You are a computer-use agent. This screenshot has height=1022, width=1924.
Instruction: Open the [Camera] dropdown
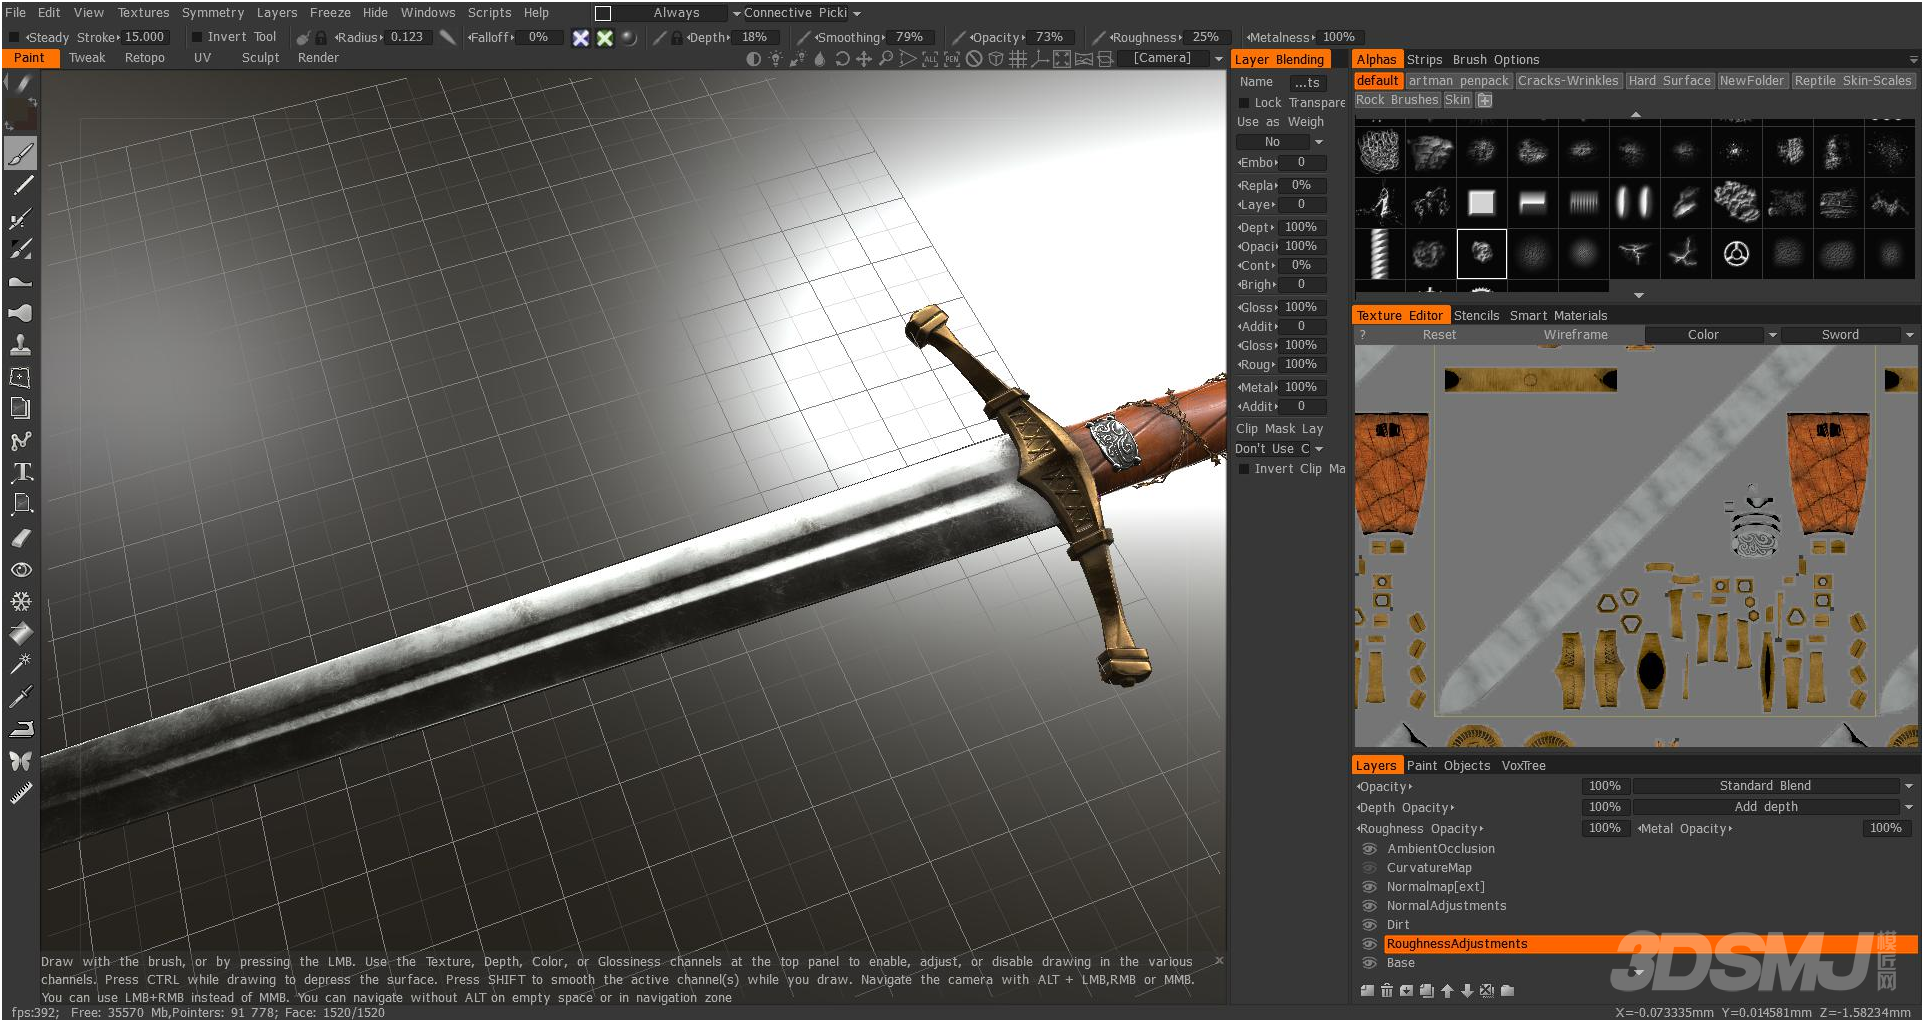coord(1171,58)
